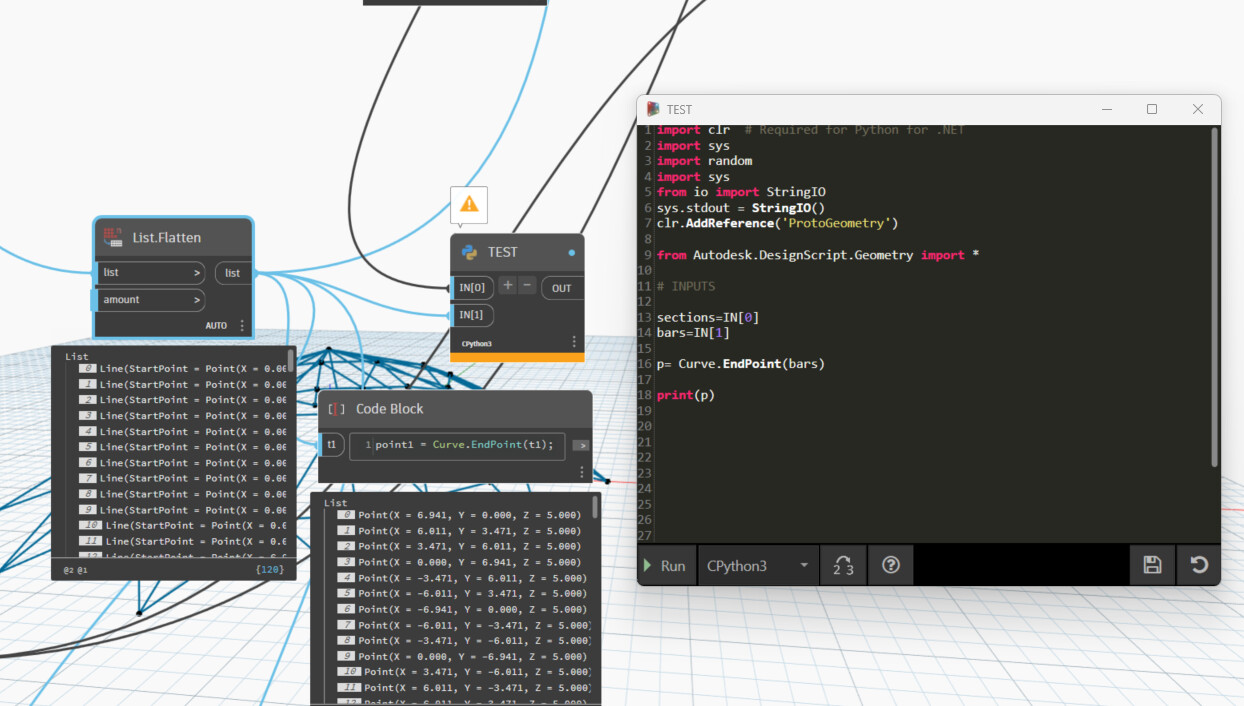
Task: Click the bracket icon on the Code Block node
Action: pos(334,408)
